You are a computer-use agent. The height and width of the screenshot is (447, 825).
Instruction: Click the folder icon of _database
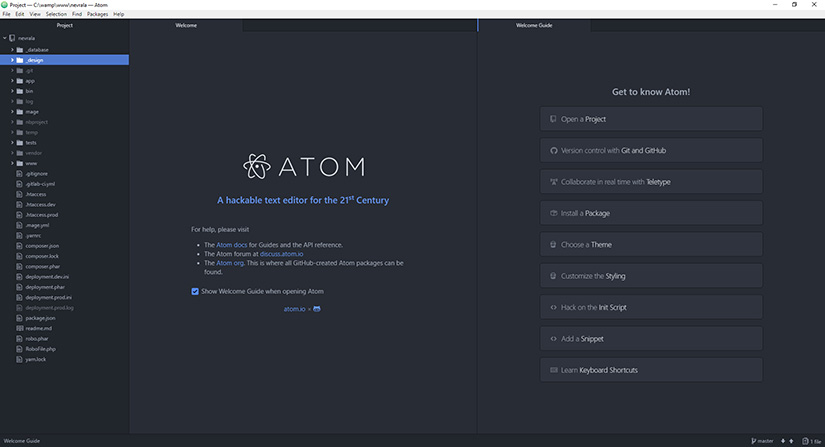coord(20,50)
